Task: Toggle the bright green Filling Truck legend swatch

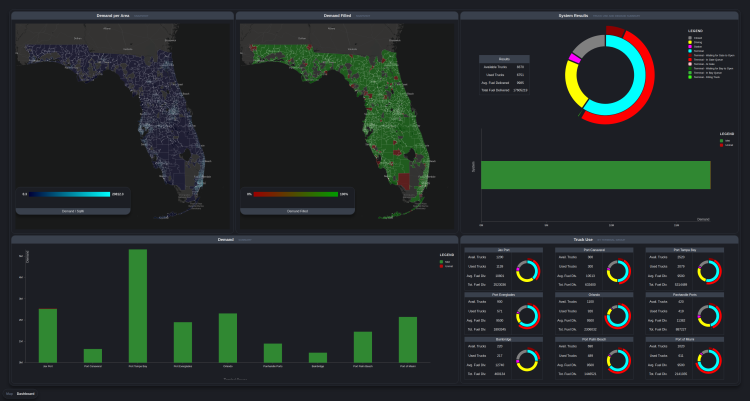Action: tap(690, 77)
